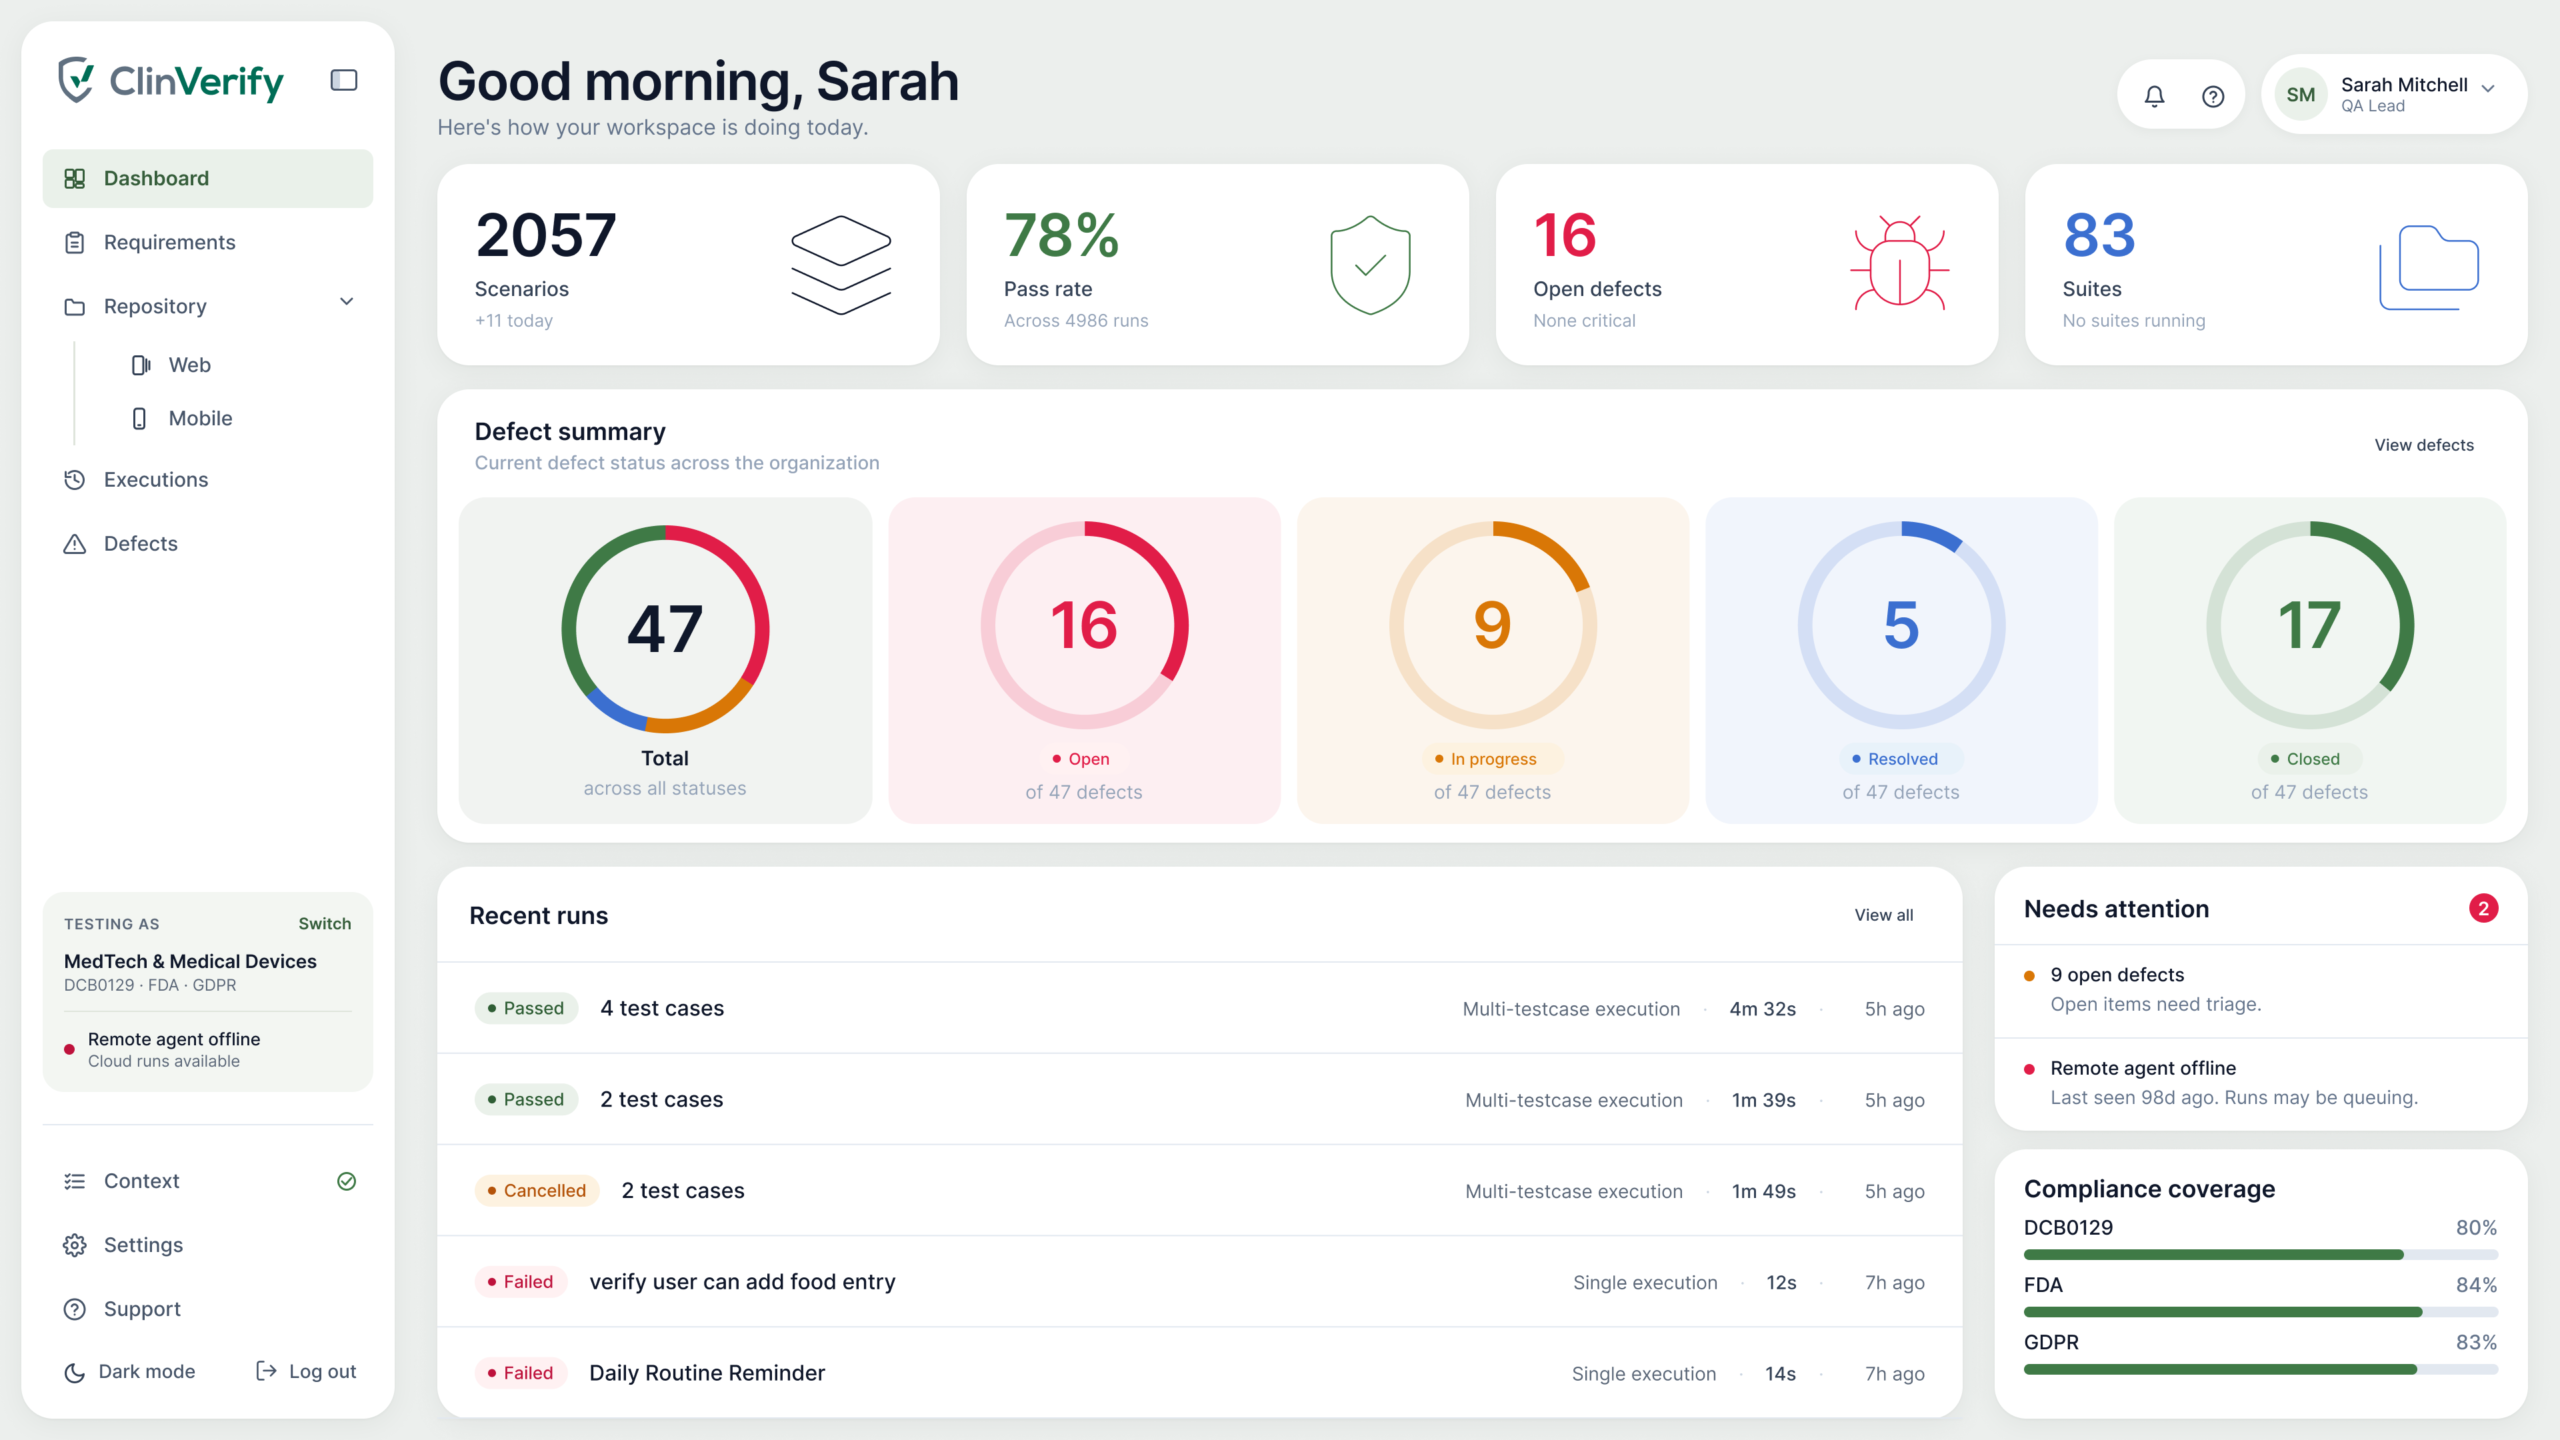2560x1440 pixels.
Task: Click the Needs attention count badge
Action: pos(2483,909)
